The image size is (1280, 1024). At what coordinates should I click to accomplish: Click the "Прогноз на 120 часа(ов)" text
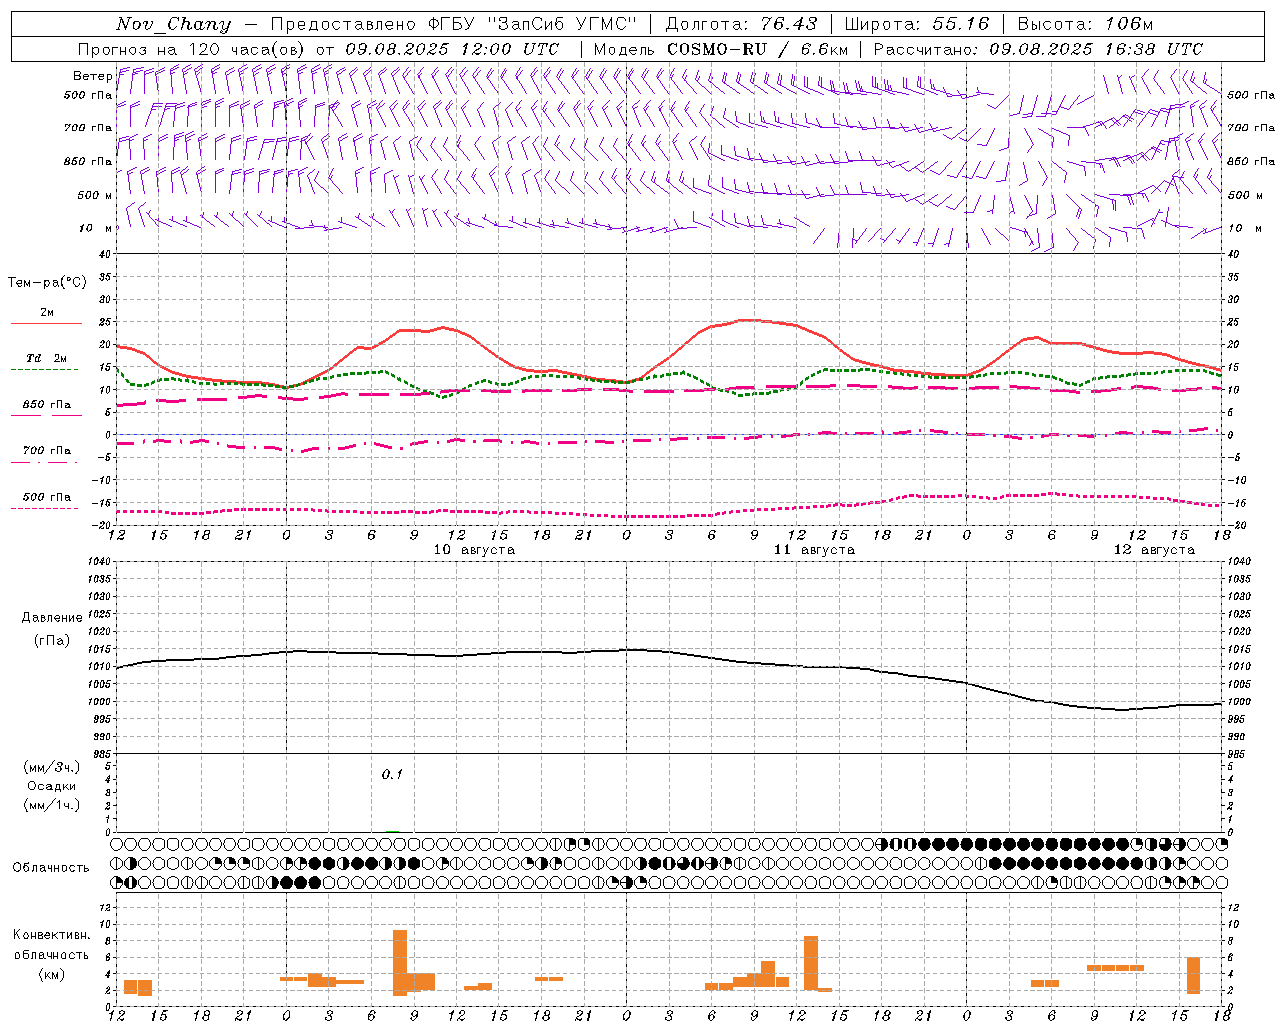pyautogui.click(x=192, y=49)
